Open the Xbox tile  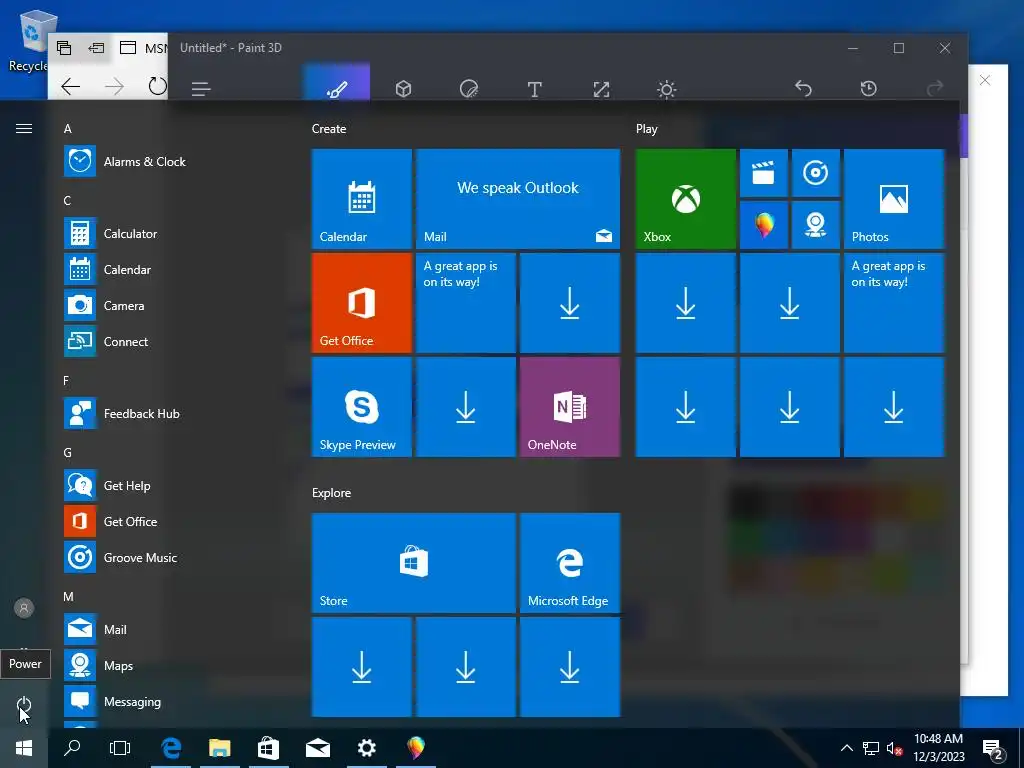[x=686, y=199]
